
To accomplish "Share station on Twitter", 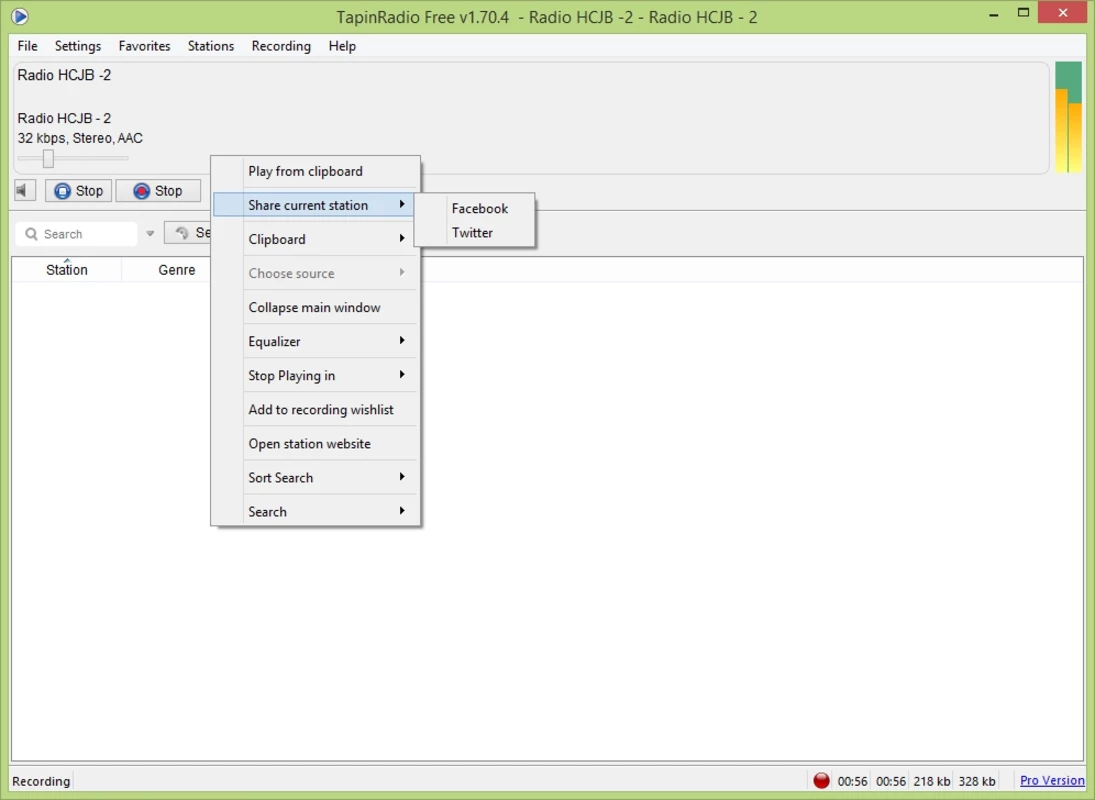I will tap(472, 233).
